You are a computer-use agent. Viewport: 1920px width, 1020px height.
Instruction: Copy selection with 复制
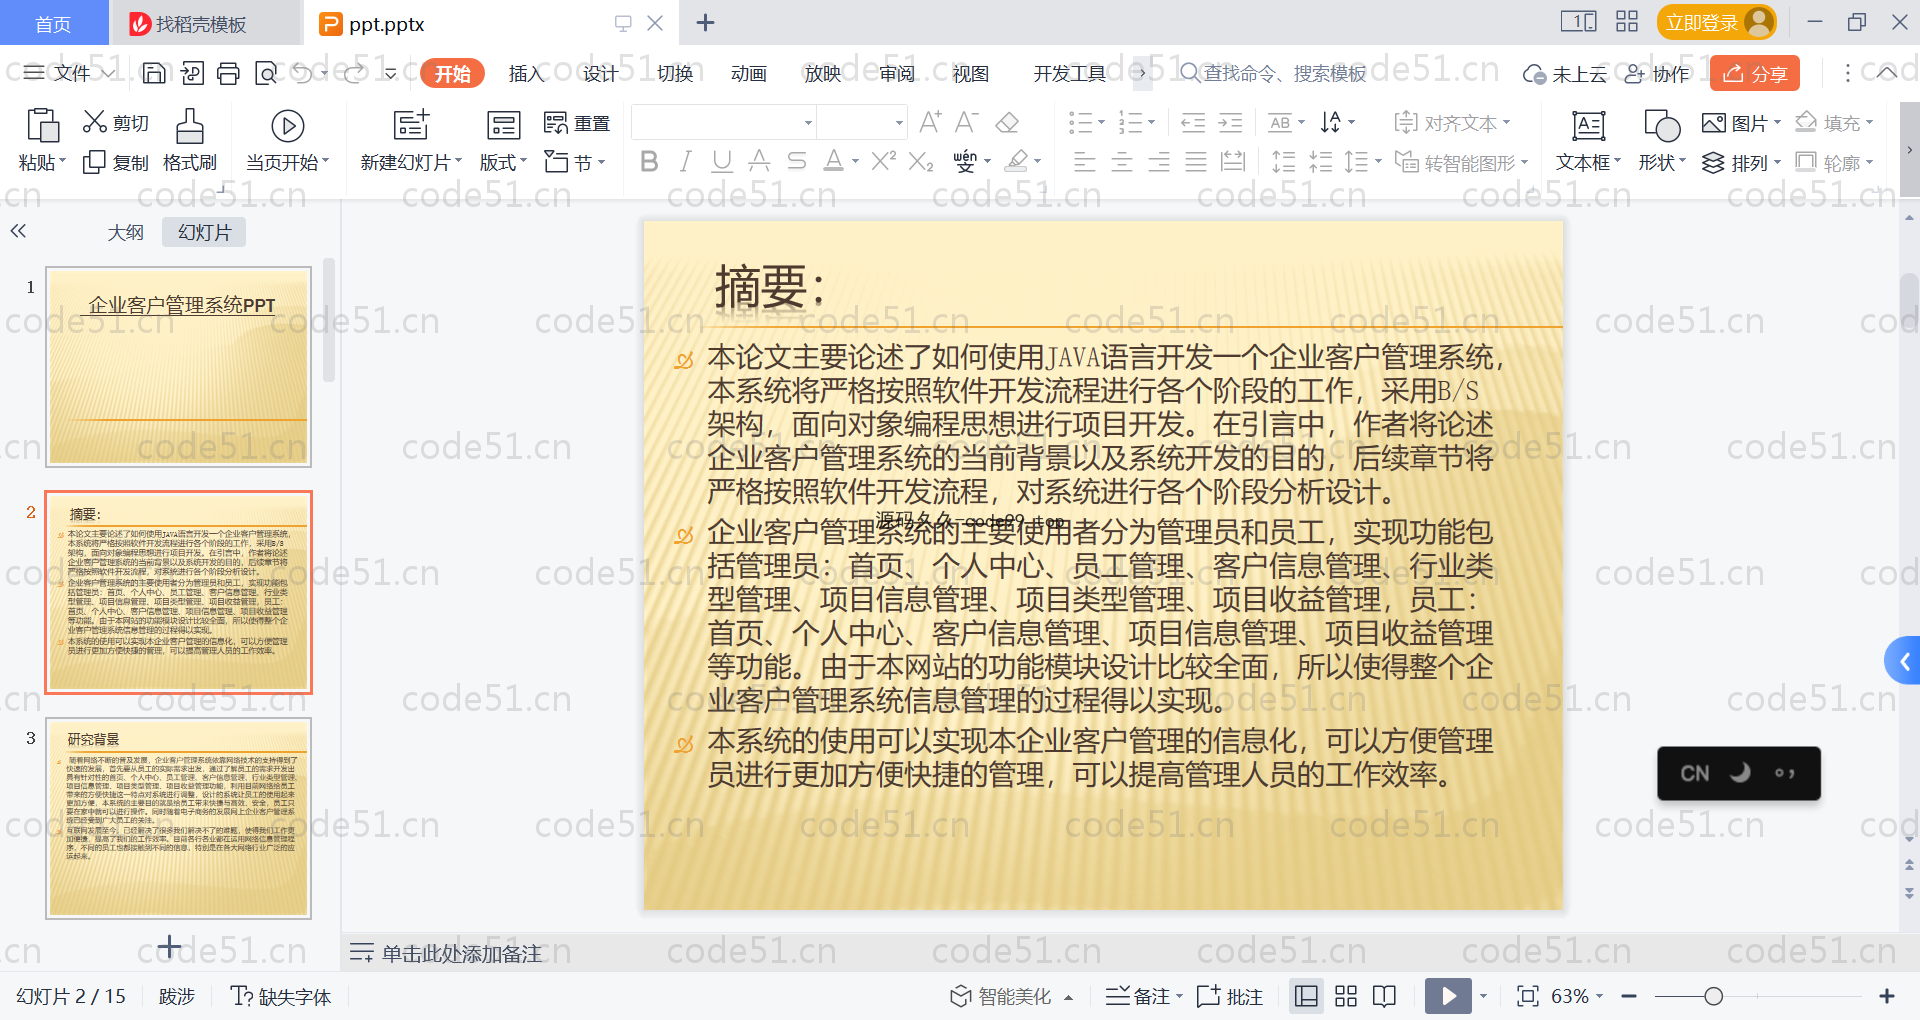[x=116, y=162]
